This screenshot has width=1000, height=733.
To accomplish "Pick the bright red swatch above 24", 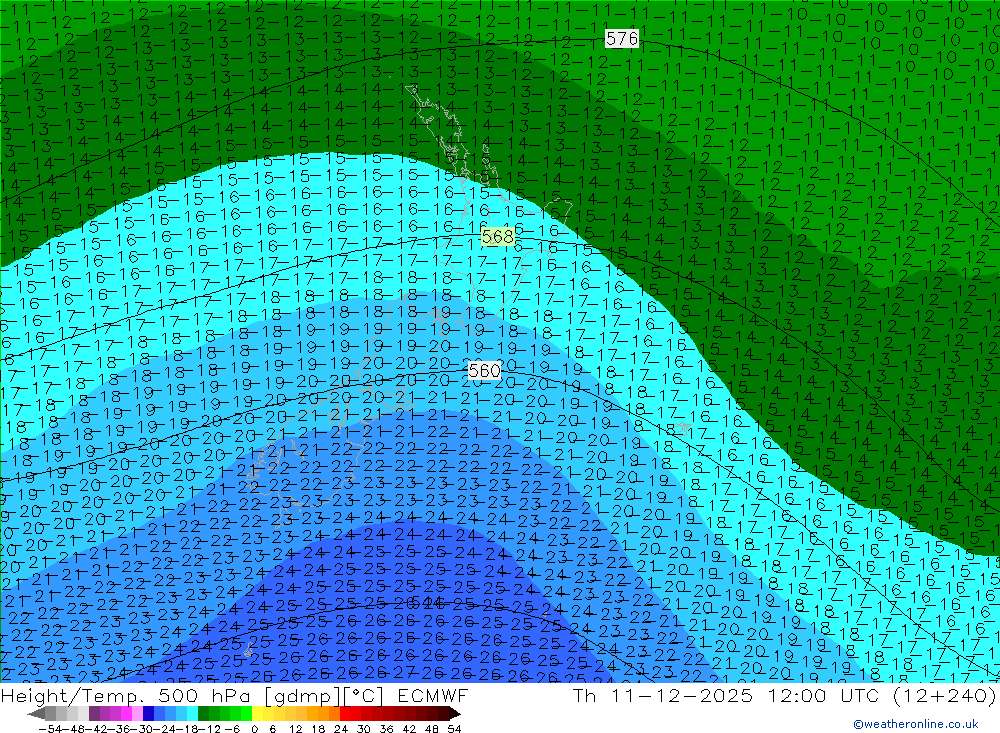I will point(346,714).
